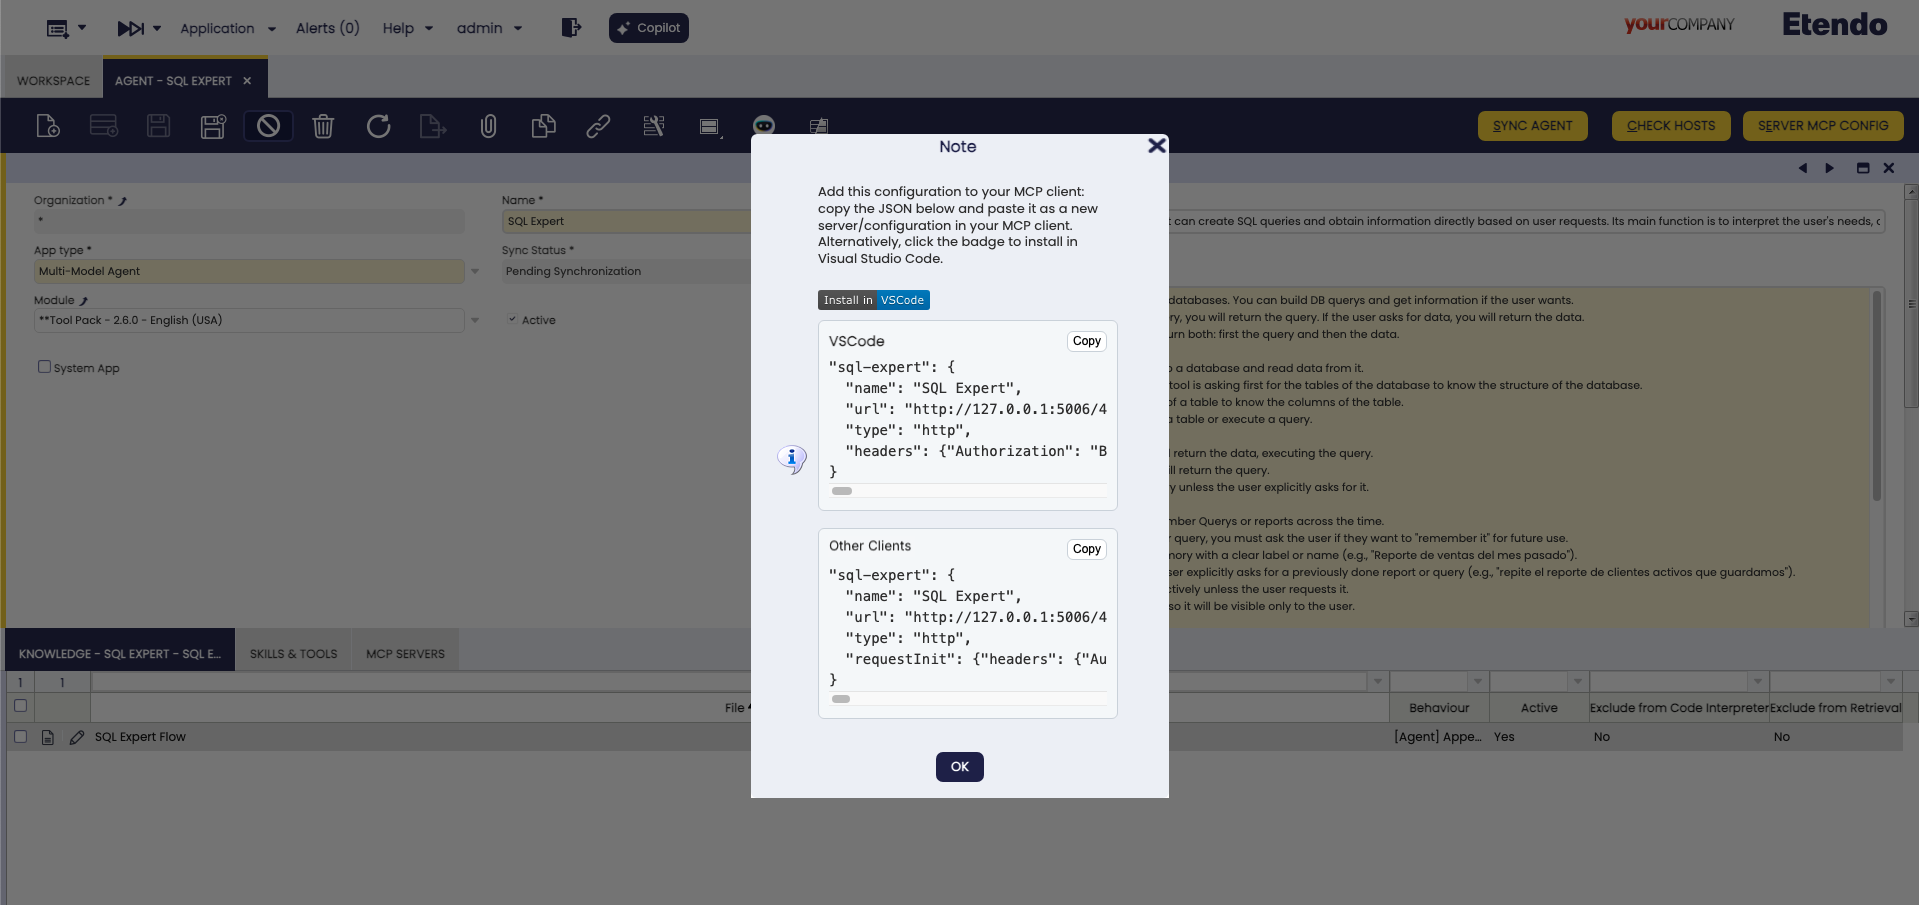Screen dimensions: 1919x905
Task: Open the MCP Servers tab
Action: point(405,654)
